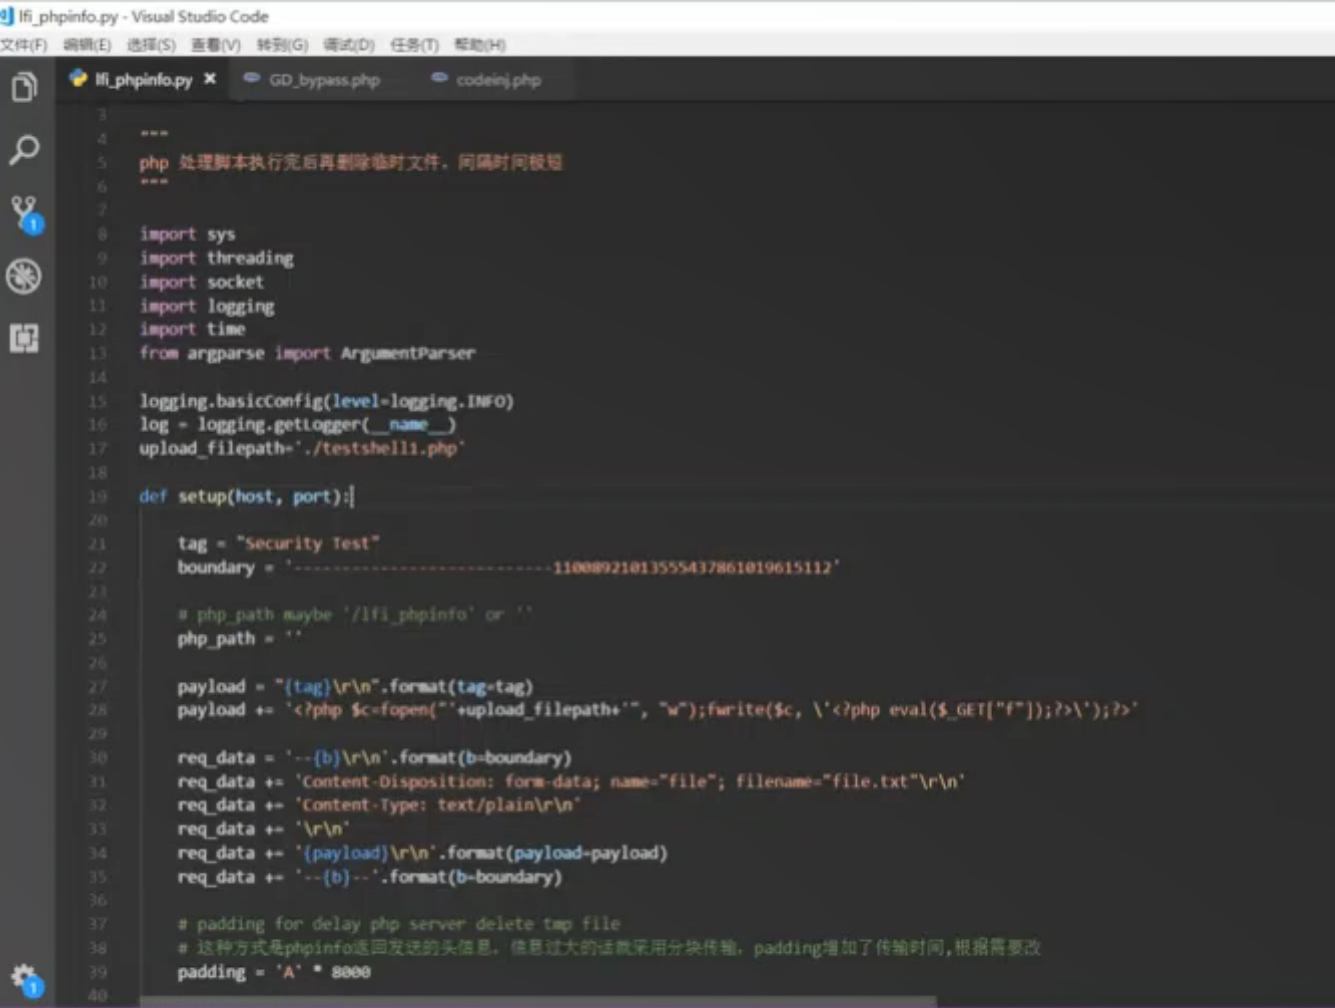Open the 查看(V) menu

[x=216, y=45]
